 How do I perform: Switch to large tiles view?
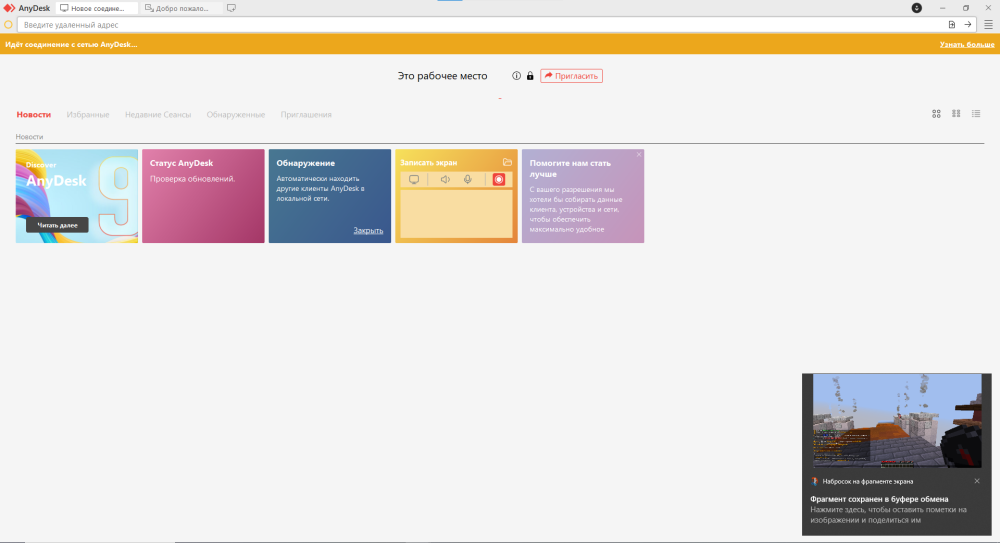936,114
